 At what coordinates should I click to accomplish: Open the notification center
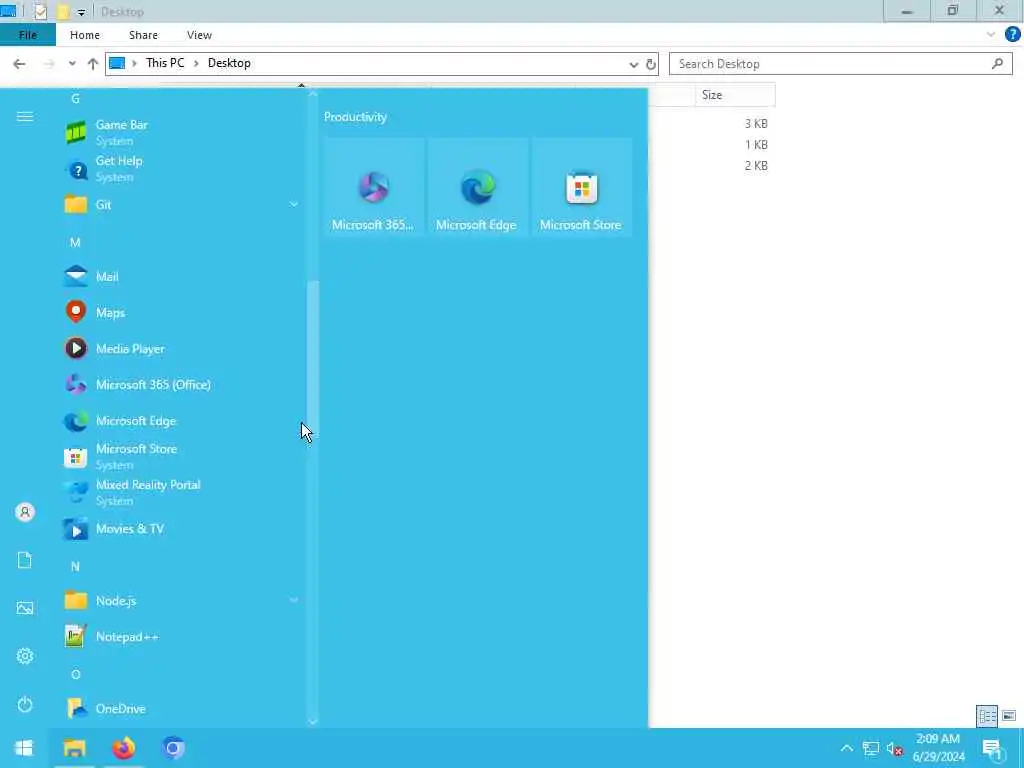click(993, 748)
